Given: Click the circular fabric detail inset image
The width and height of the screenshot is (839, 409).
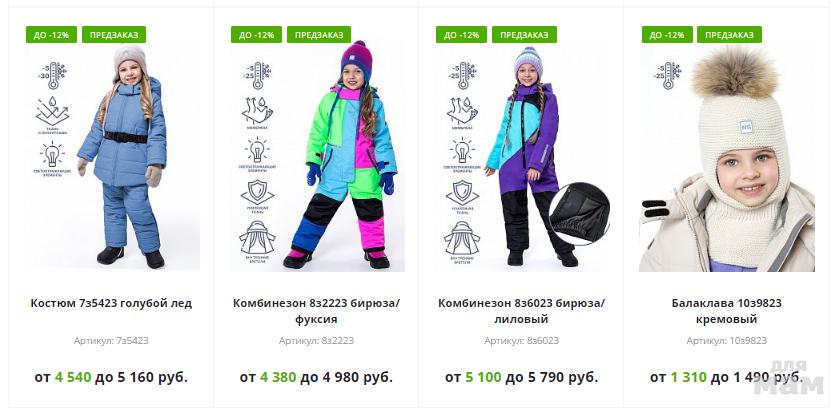Looking at the screenshot, I should [579, 214].
